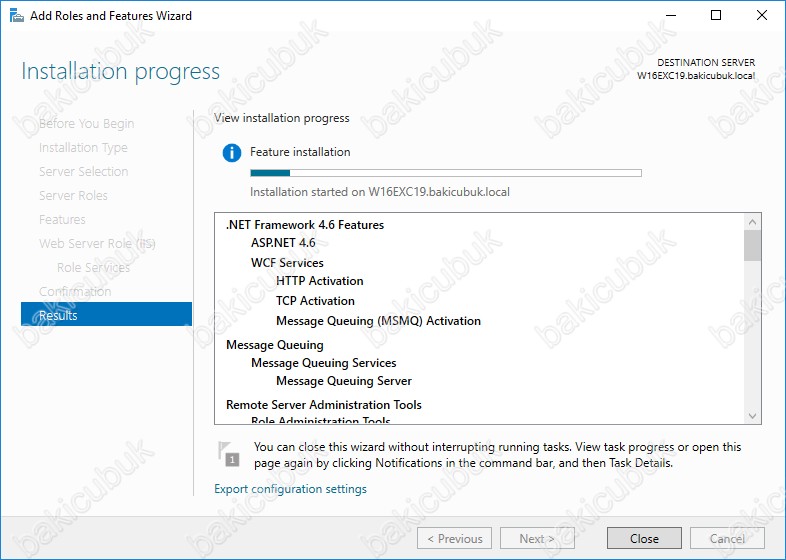Click the 'Message Queuing Services' entry

pyautogui.click(x=324, y=363)
